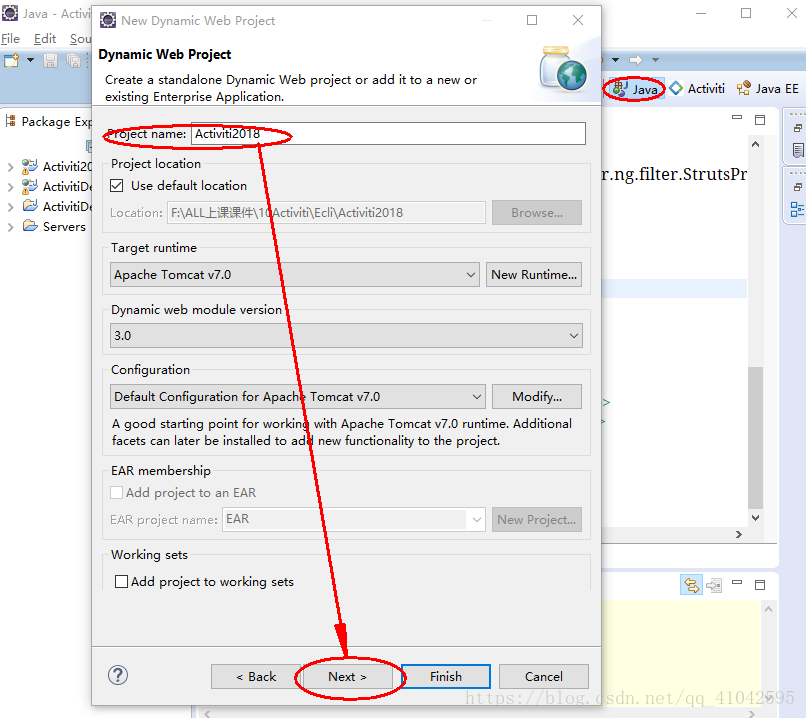Click the Finish button
Image resolution: width=806 pixels, height=718 pixels.
click(x=446, y=676)
